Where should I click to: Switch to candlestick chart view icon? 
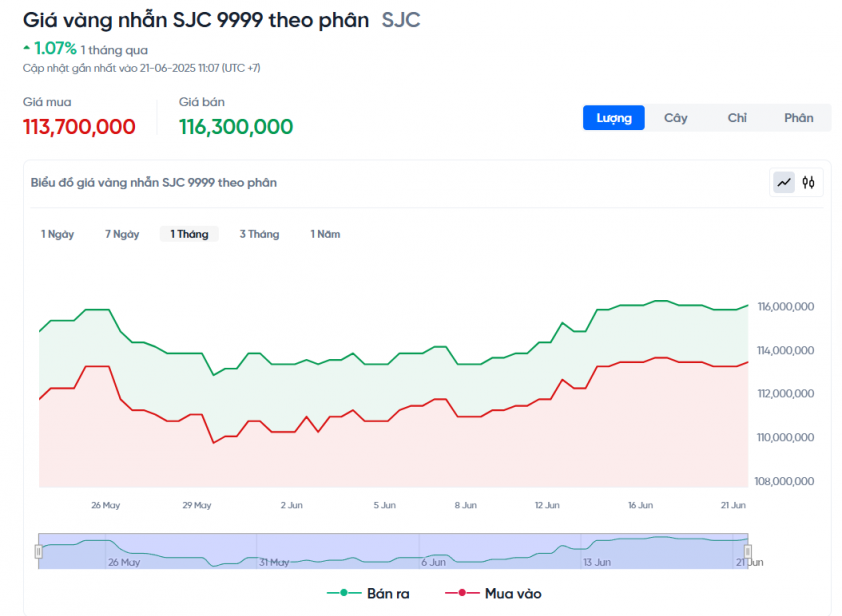(809, 183)
